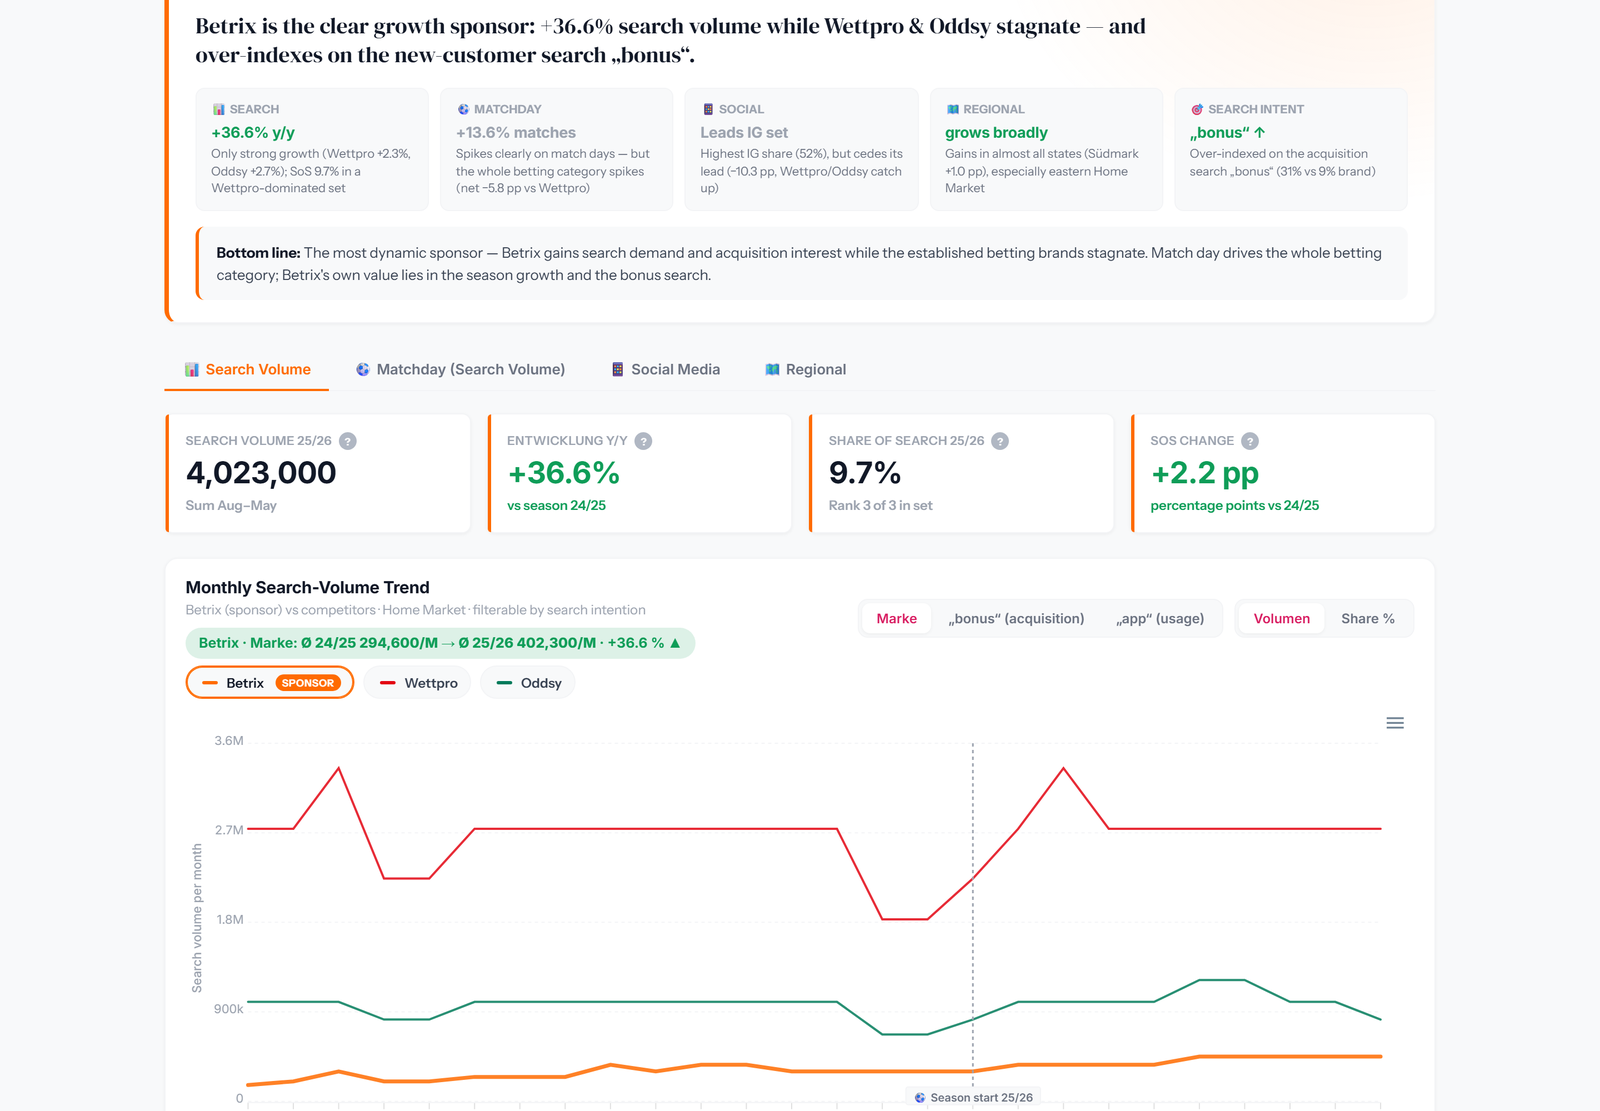Viewport: 1600px width, 1111px height.
Task: Click the '+13.6% matches' headline
Action: pyautogui.click(x=516, y=132)
